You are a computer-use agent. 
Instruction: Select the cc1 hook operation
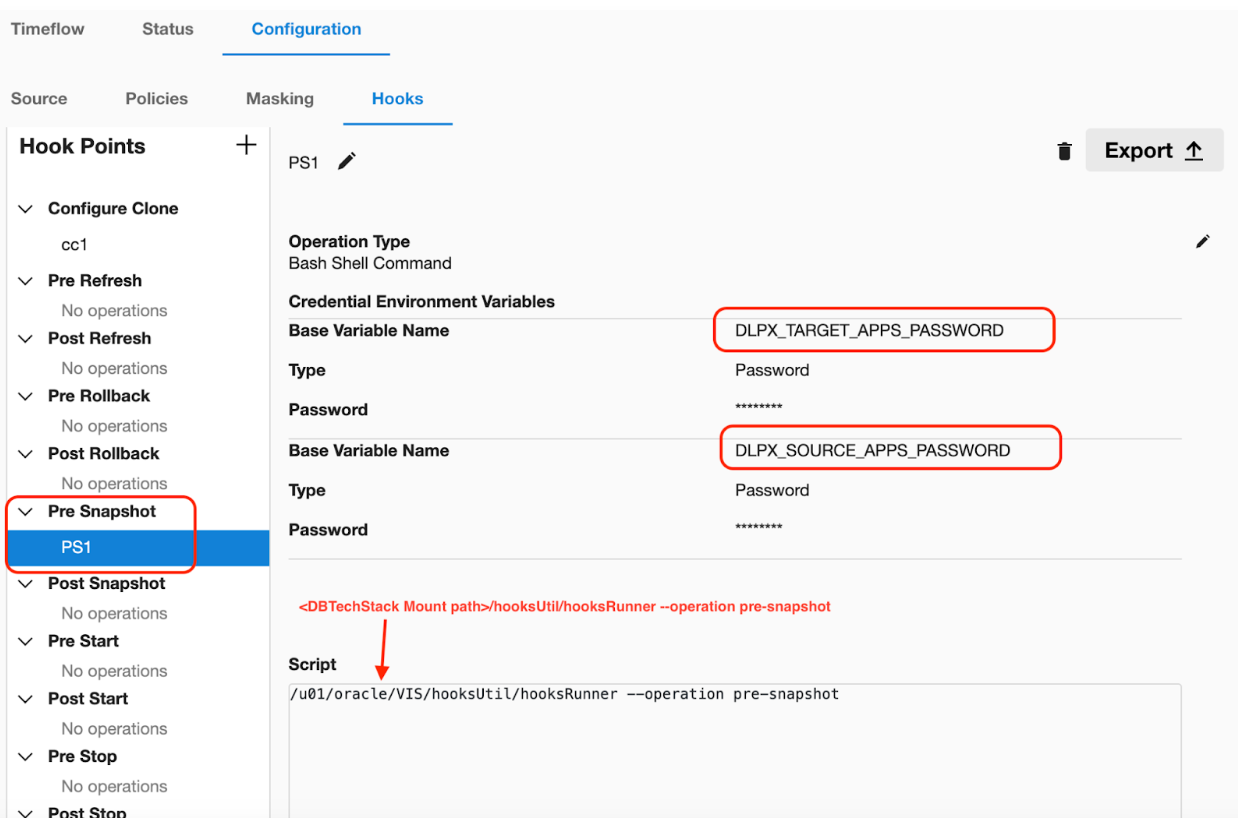(x=74, y=245)
